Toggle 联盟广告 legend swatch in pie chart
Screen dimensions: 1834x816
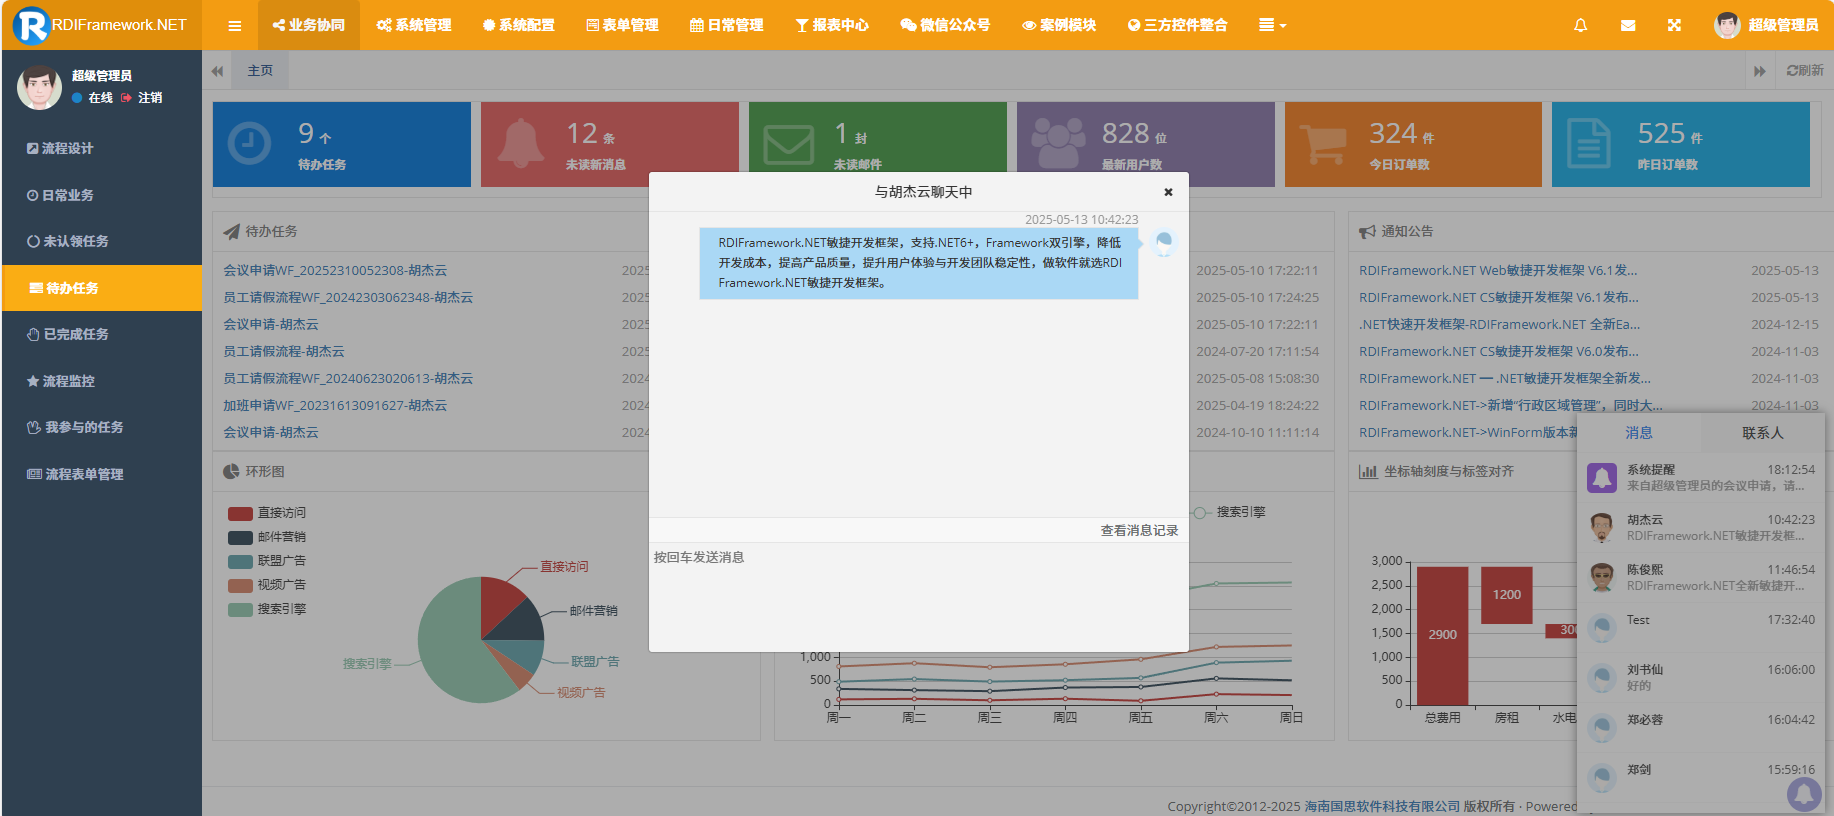point(240,561)
